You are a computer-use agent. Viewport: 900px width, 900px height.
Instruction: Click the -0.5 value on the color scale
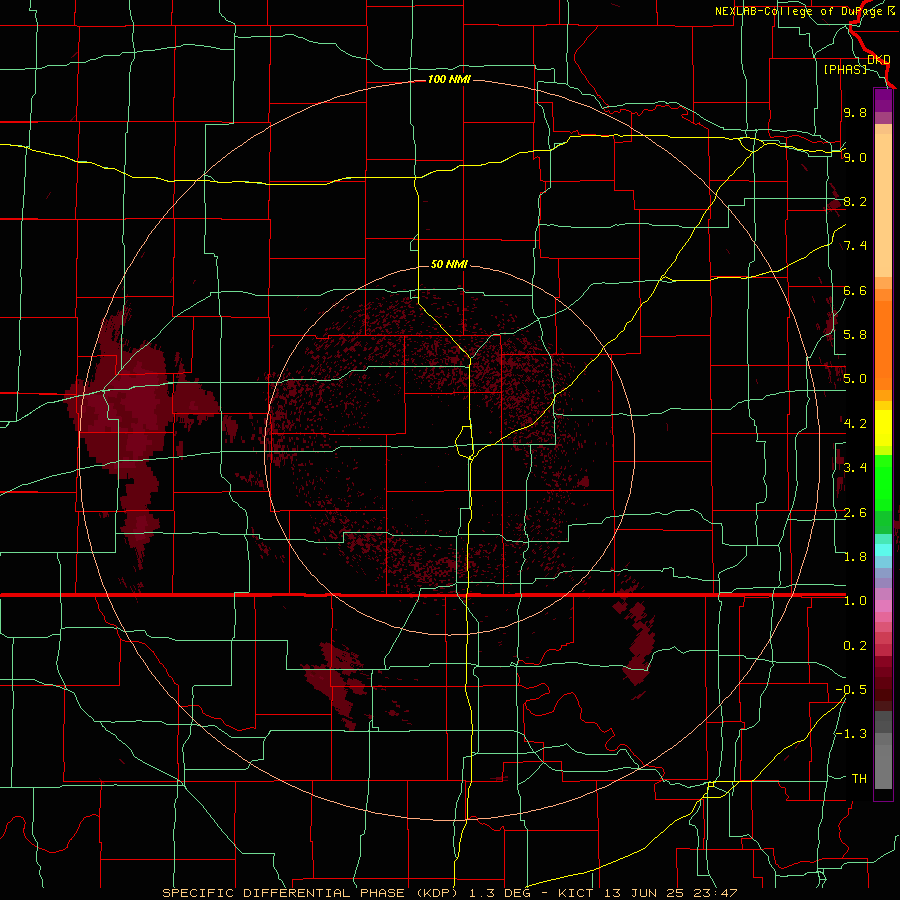pyautogui.click(x=851, y=690)
